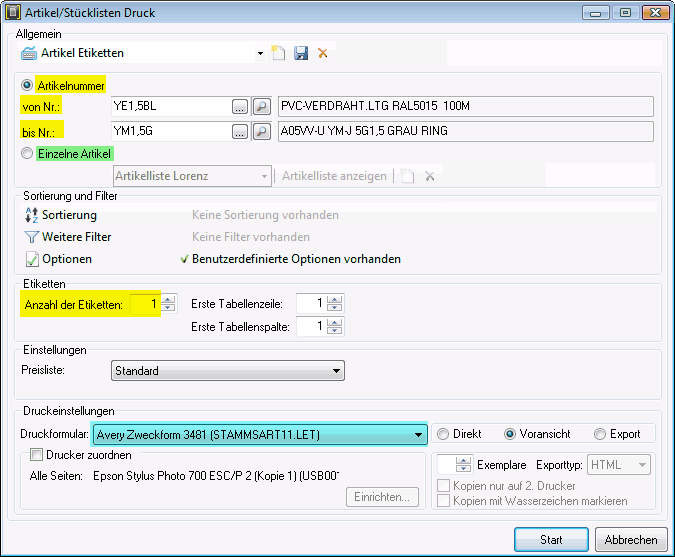Click the Benutzerdefinierte Optionen vorhanden text
The width and height of the screenshot is (675, 557).
[296, 259]
